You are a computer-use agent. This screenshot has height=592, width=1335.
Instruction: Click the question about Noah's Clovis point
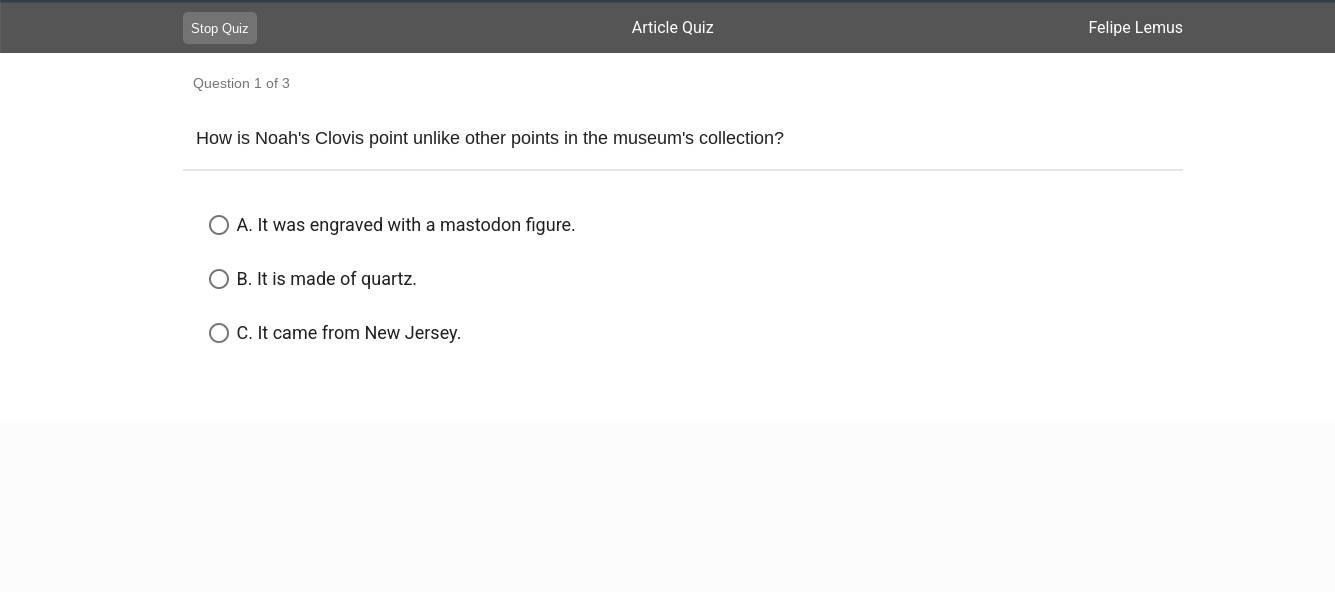pyautogui.click(x=489, y=138)
